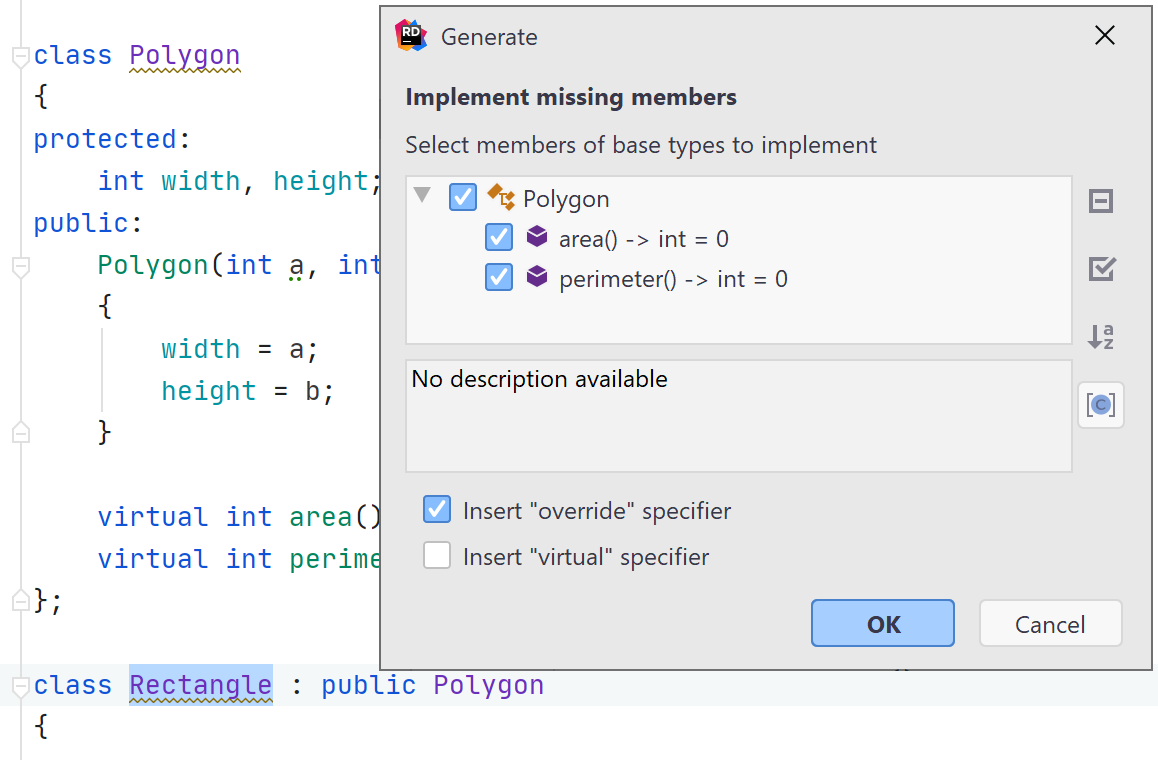The height and width of the screenshot is (760, 1158).
Task: Collapse the Polygon node in the members tree
Action: tap(422, 197)
